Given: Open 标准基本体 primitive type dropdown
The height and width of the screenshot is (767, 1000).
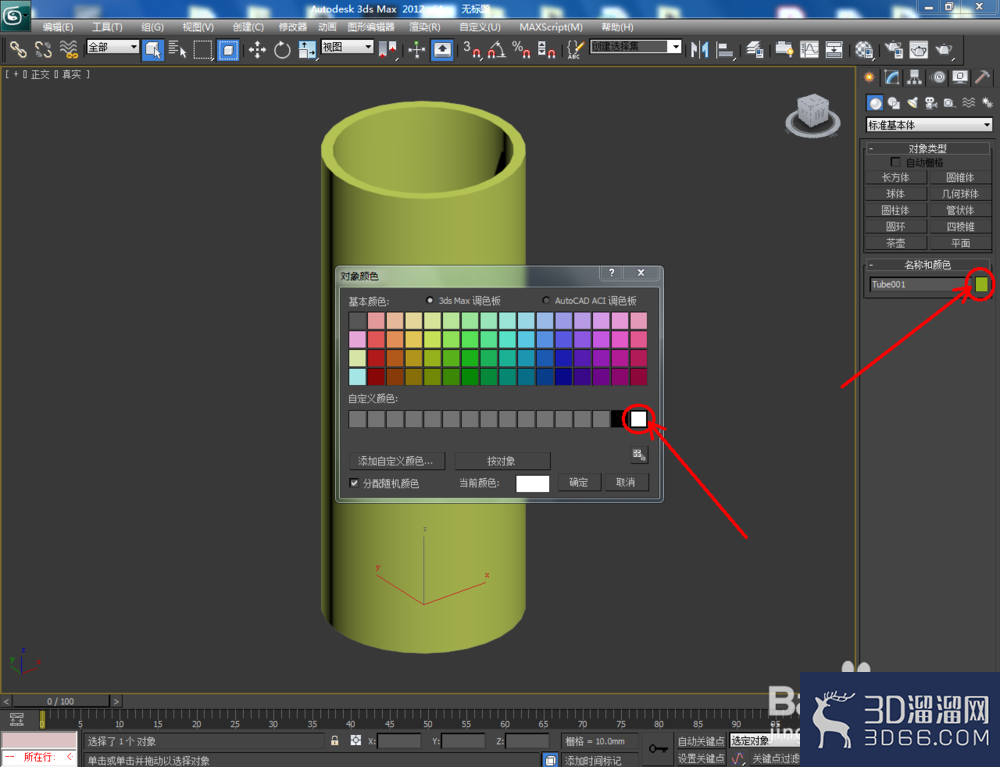Looking at the screenshot, I should tap(929, 125).
